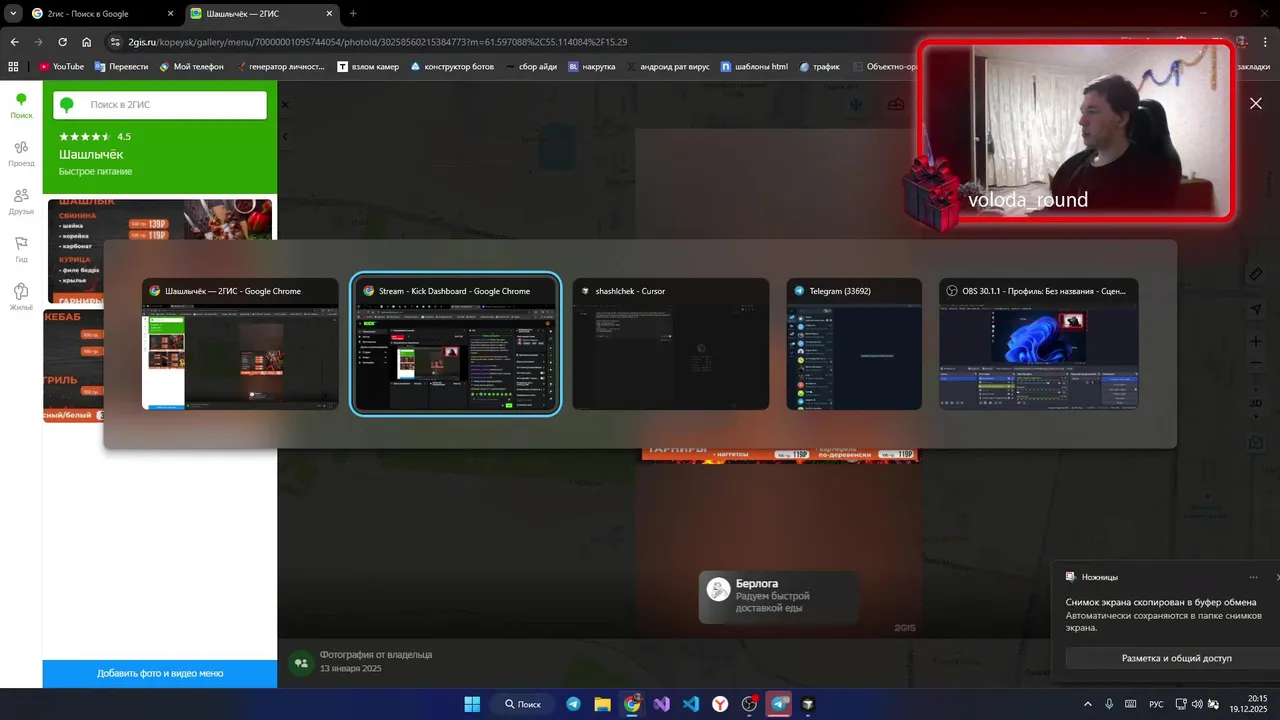This screenshot has width=1280, height=720.
Task: Open a new Chrome tab
Action: pyautogui.click(x=353, y=14)
